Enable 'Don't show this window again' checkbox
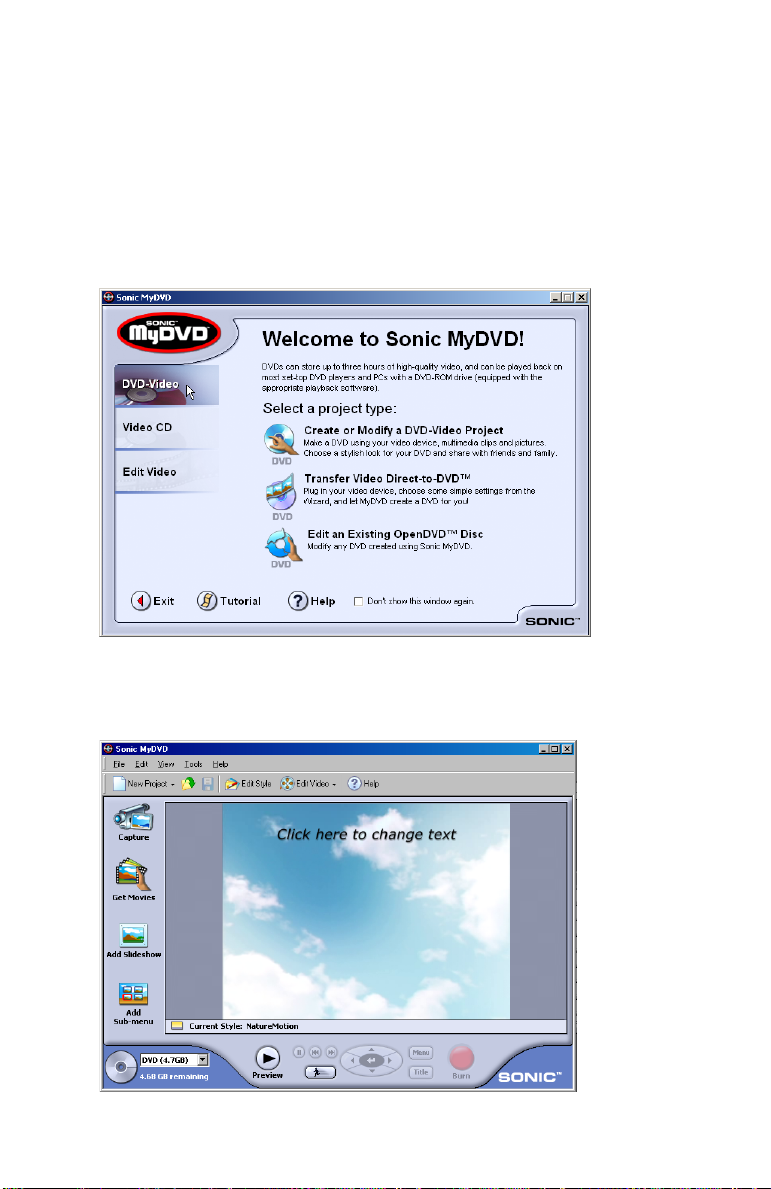Viewport: 771px width, 1189px height. tap(359, 601)
